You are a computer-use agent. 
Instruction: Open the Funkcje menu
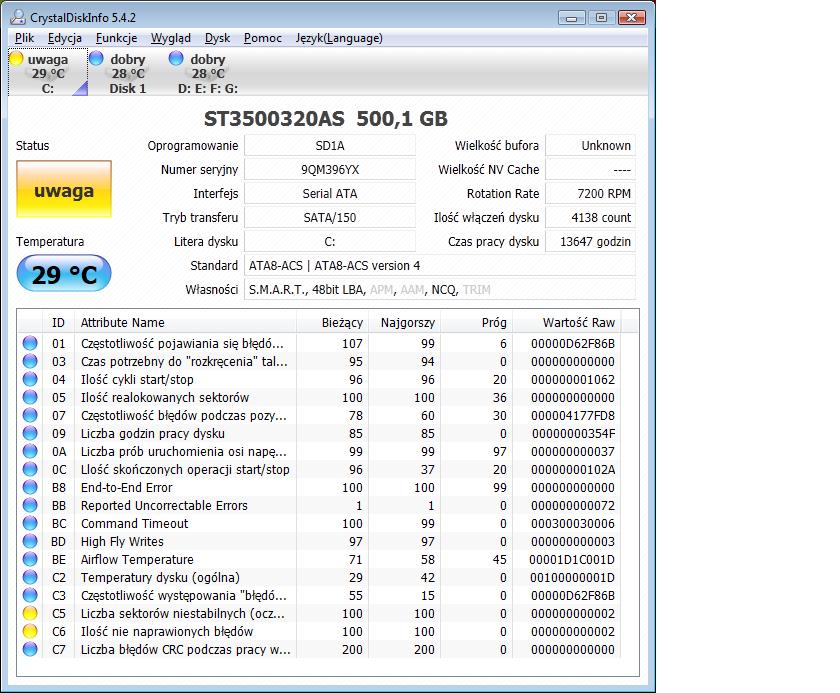pyautogui.click(x=116, y=38)
